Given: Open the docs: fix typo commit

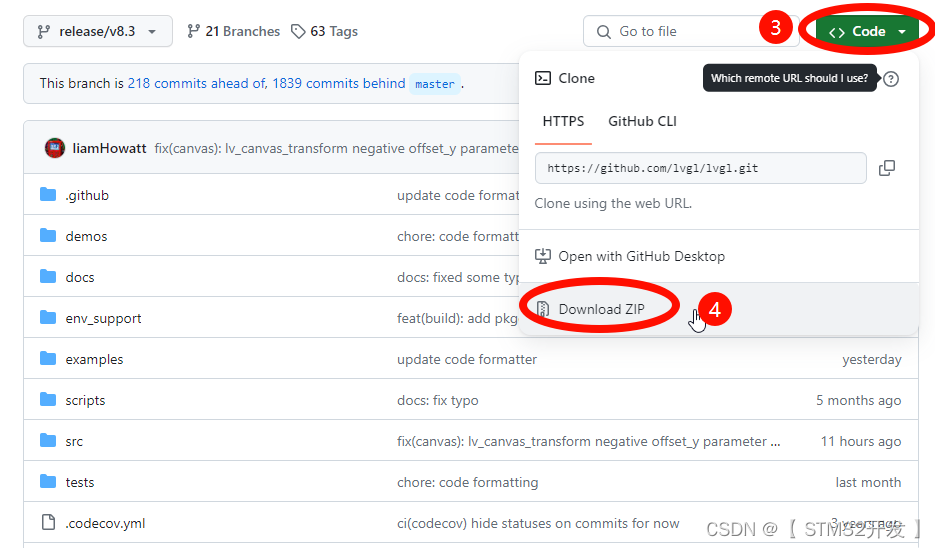Looking at the screenshot, I should [438, 401].
